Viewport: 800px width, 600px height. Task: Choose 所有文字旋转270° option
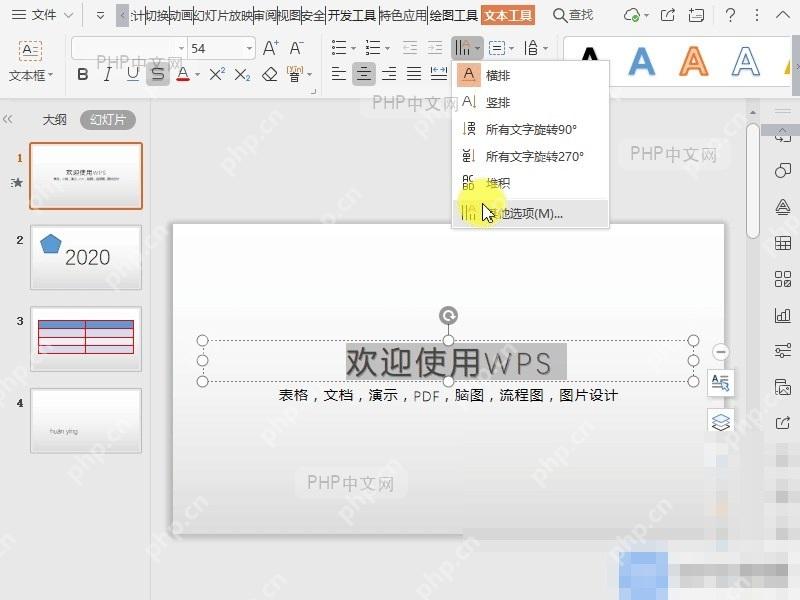click(x=530, y=156)
